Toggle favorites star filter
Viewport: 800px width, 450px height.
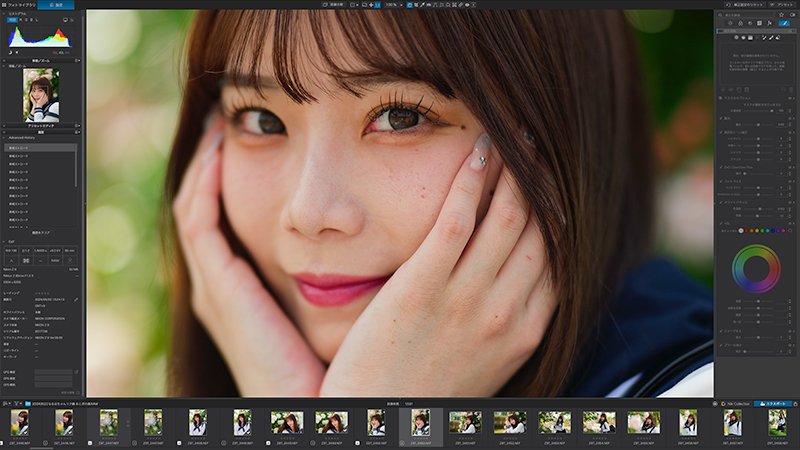[x=781, y=15]
